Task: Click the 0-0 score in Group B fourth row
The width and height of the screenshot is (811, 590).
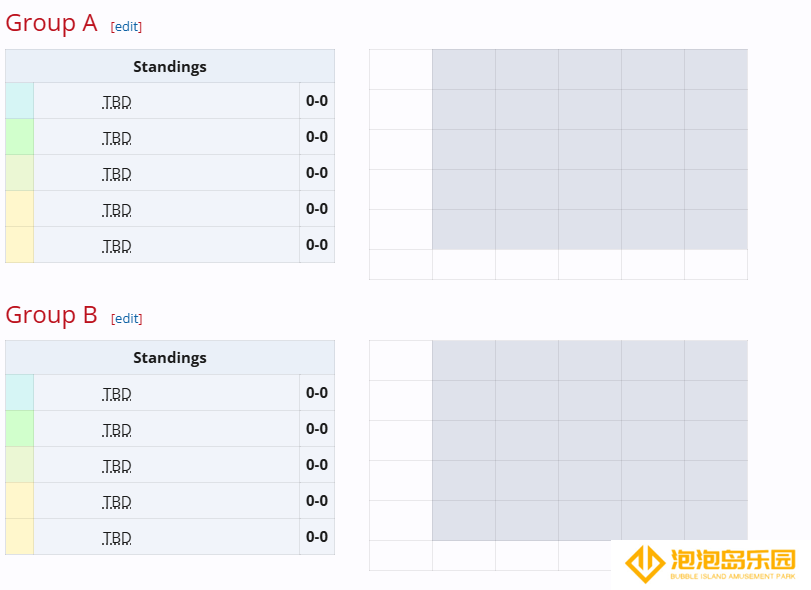Action: coord(317,501)
